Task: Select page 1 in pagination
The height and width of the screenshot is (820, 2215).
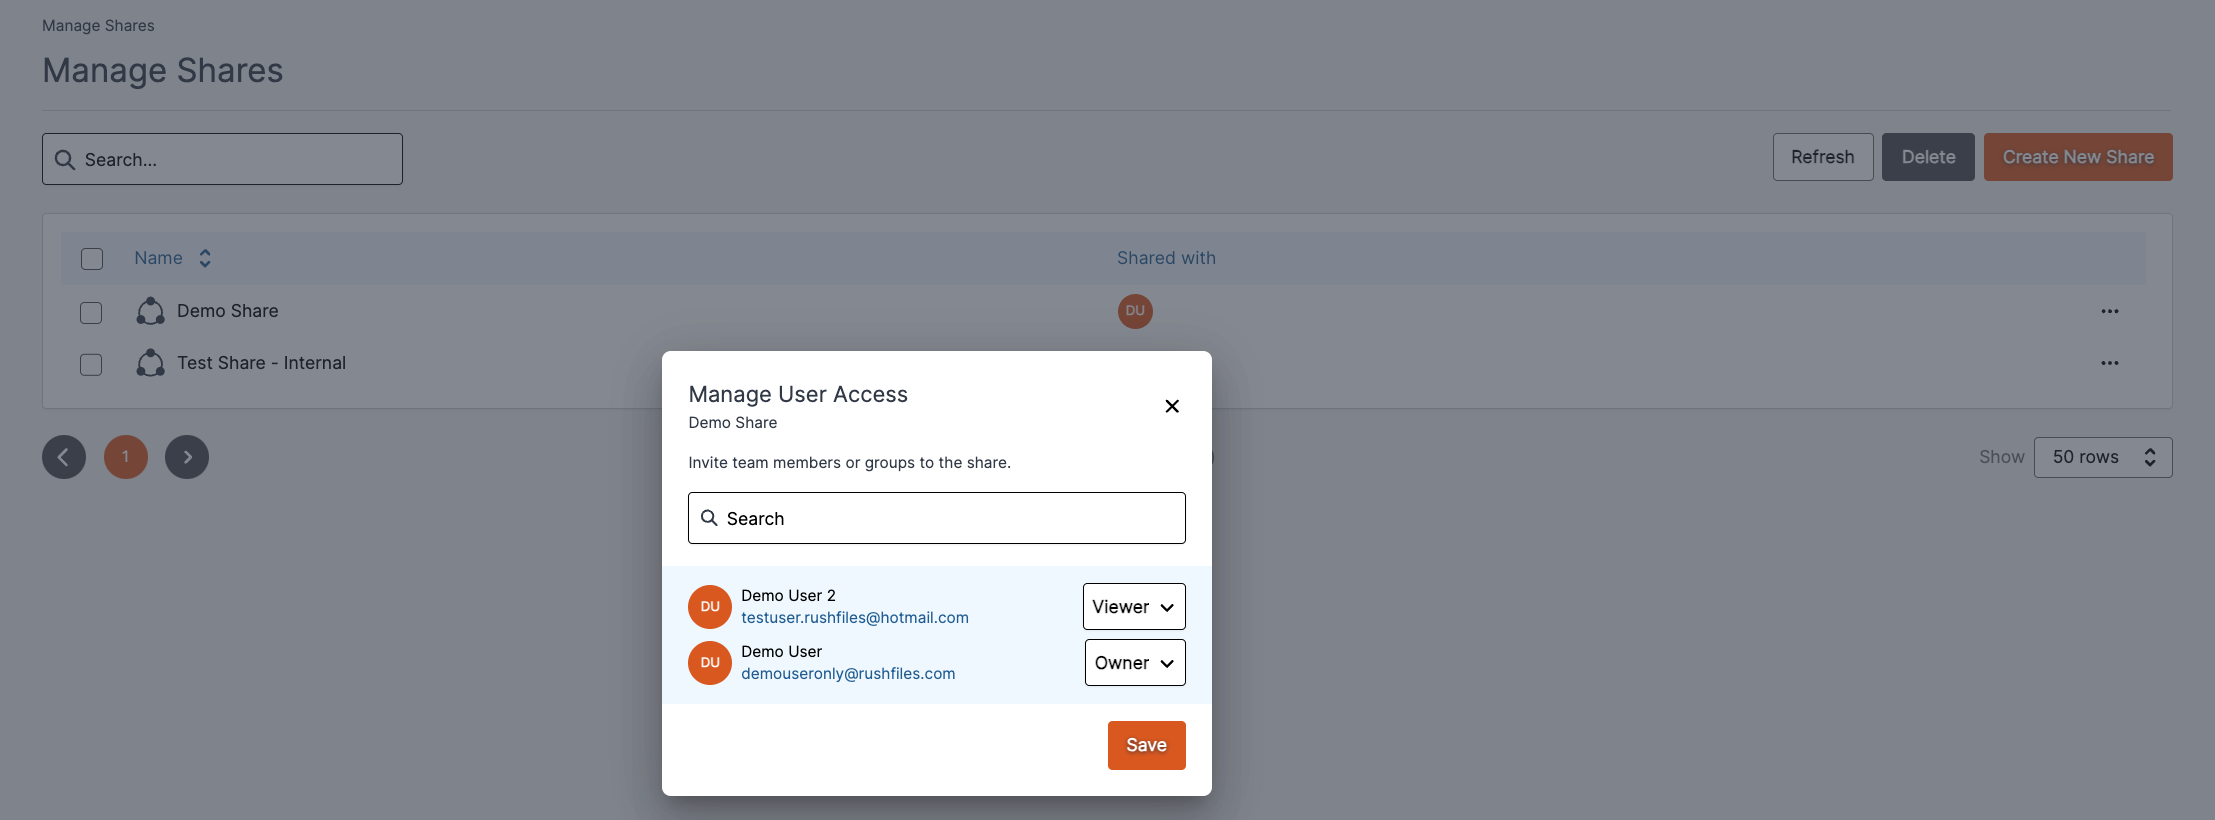Action: [126, 457]
